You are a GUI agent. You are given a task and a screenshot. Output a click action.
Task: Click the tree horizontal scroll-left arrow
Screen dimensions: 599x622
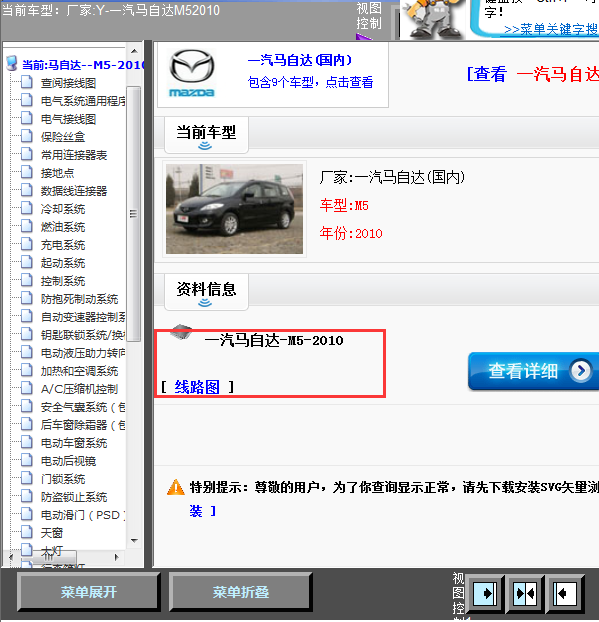click(x=11, y=557)
